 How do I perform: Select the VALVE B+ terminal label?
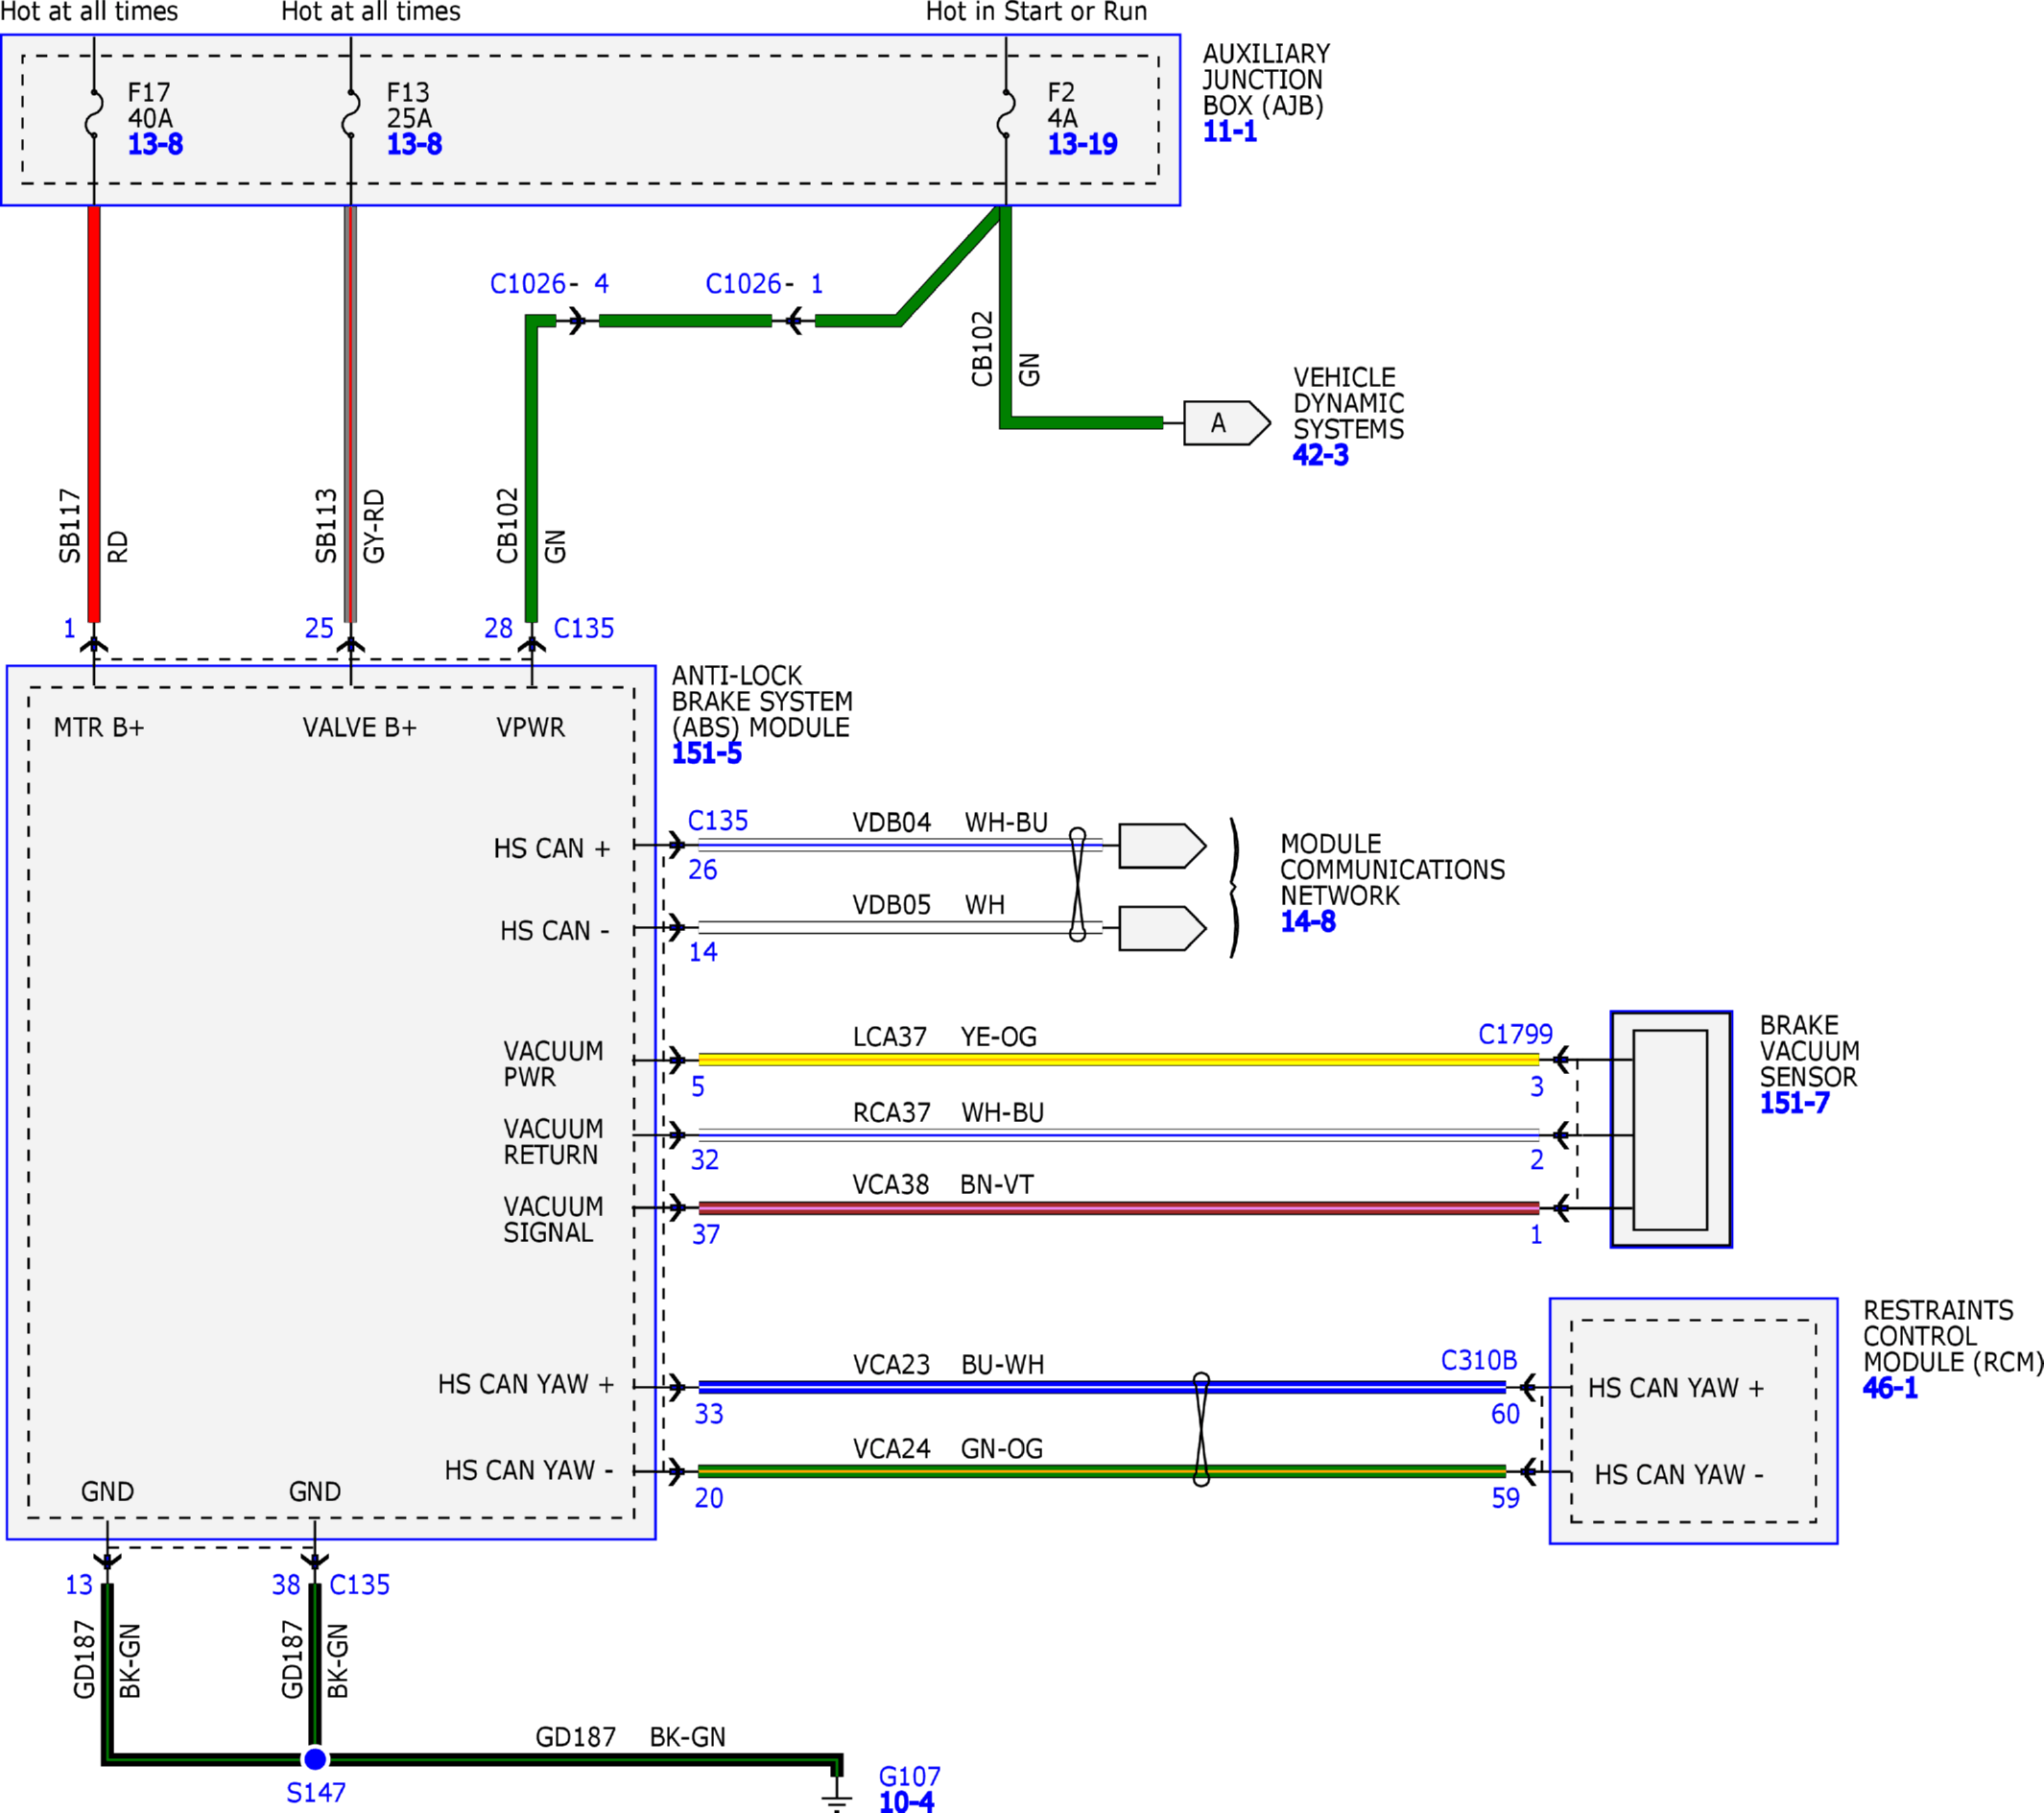pyautogui.click(x=360, y=727)
